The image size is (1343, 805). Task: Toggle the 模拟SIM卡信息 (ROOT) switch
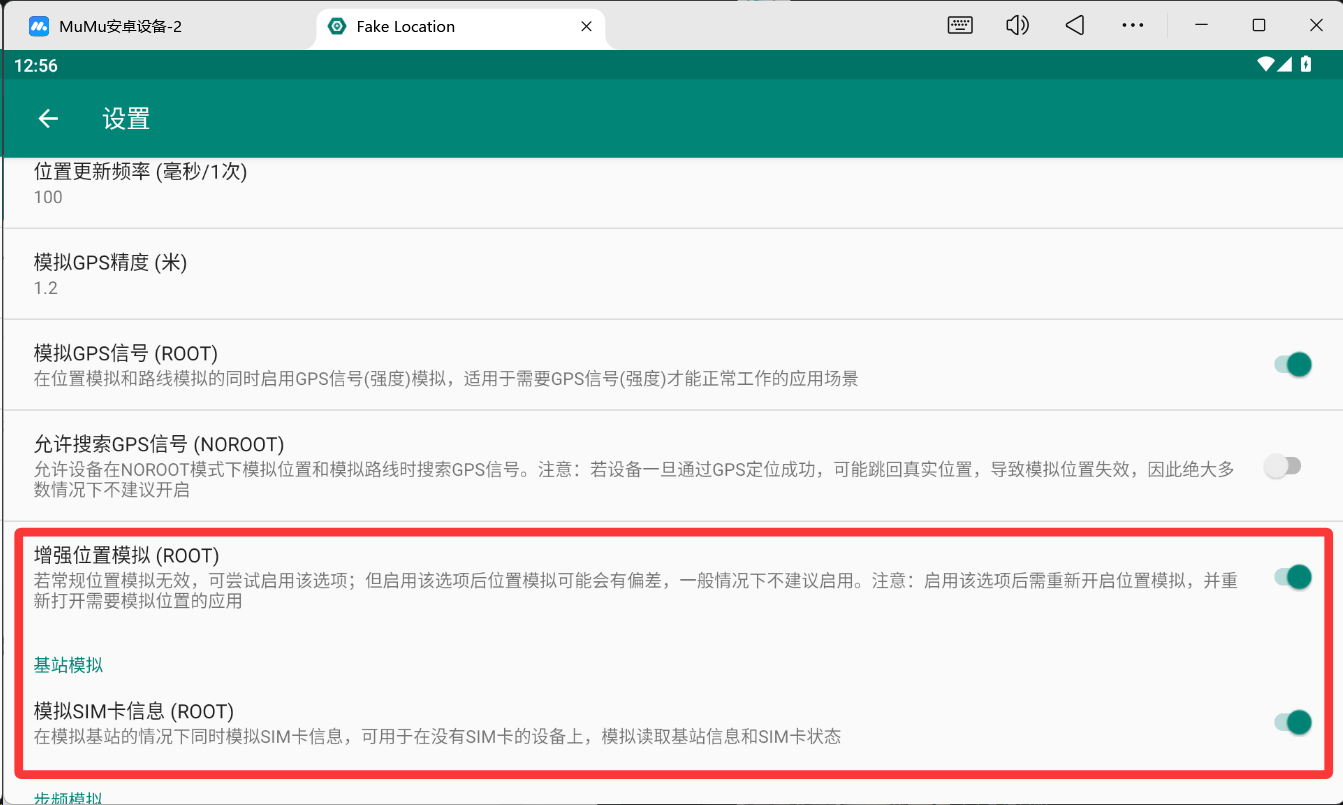pos(1292,722)
